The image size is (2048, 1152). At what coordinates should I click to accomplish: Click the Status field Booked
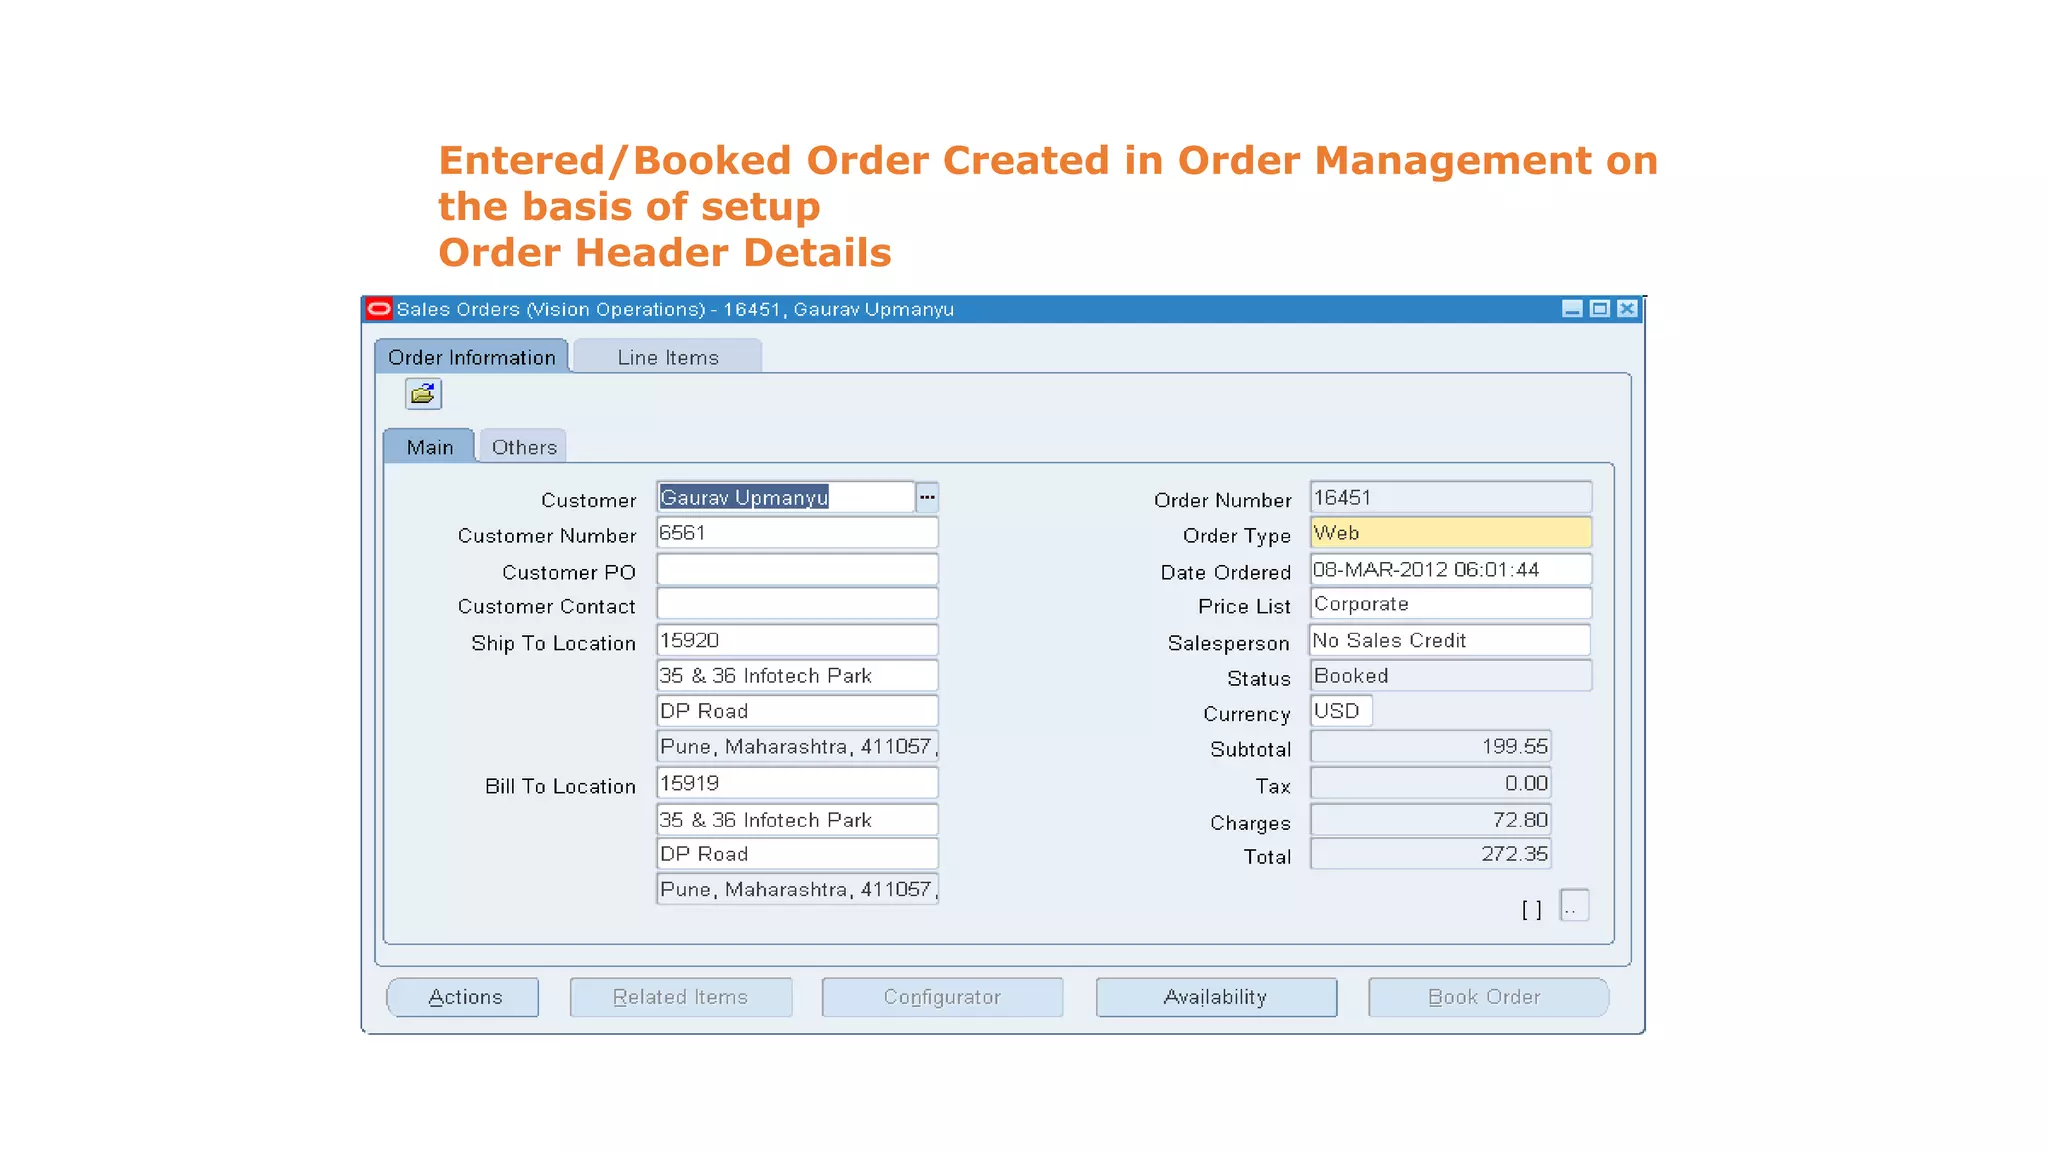coord(1451,676)
